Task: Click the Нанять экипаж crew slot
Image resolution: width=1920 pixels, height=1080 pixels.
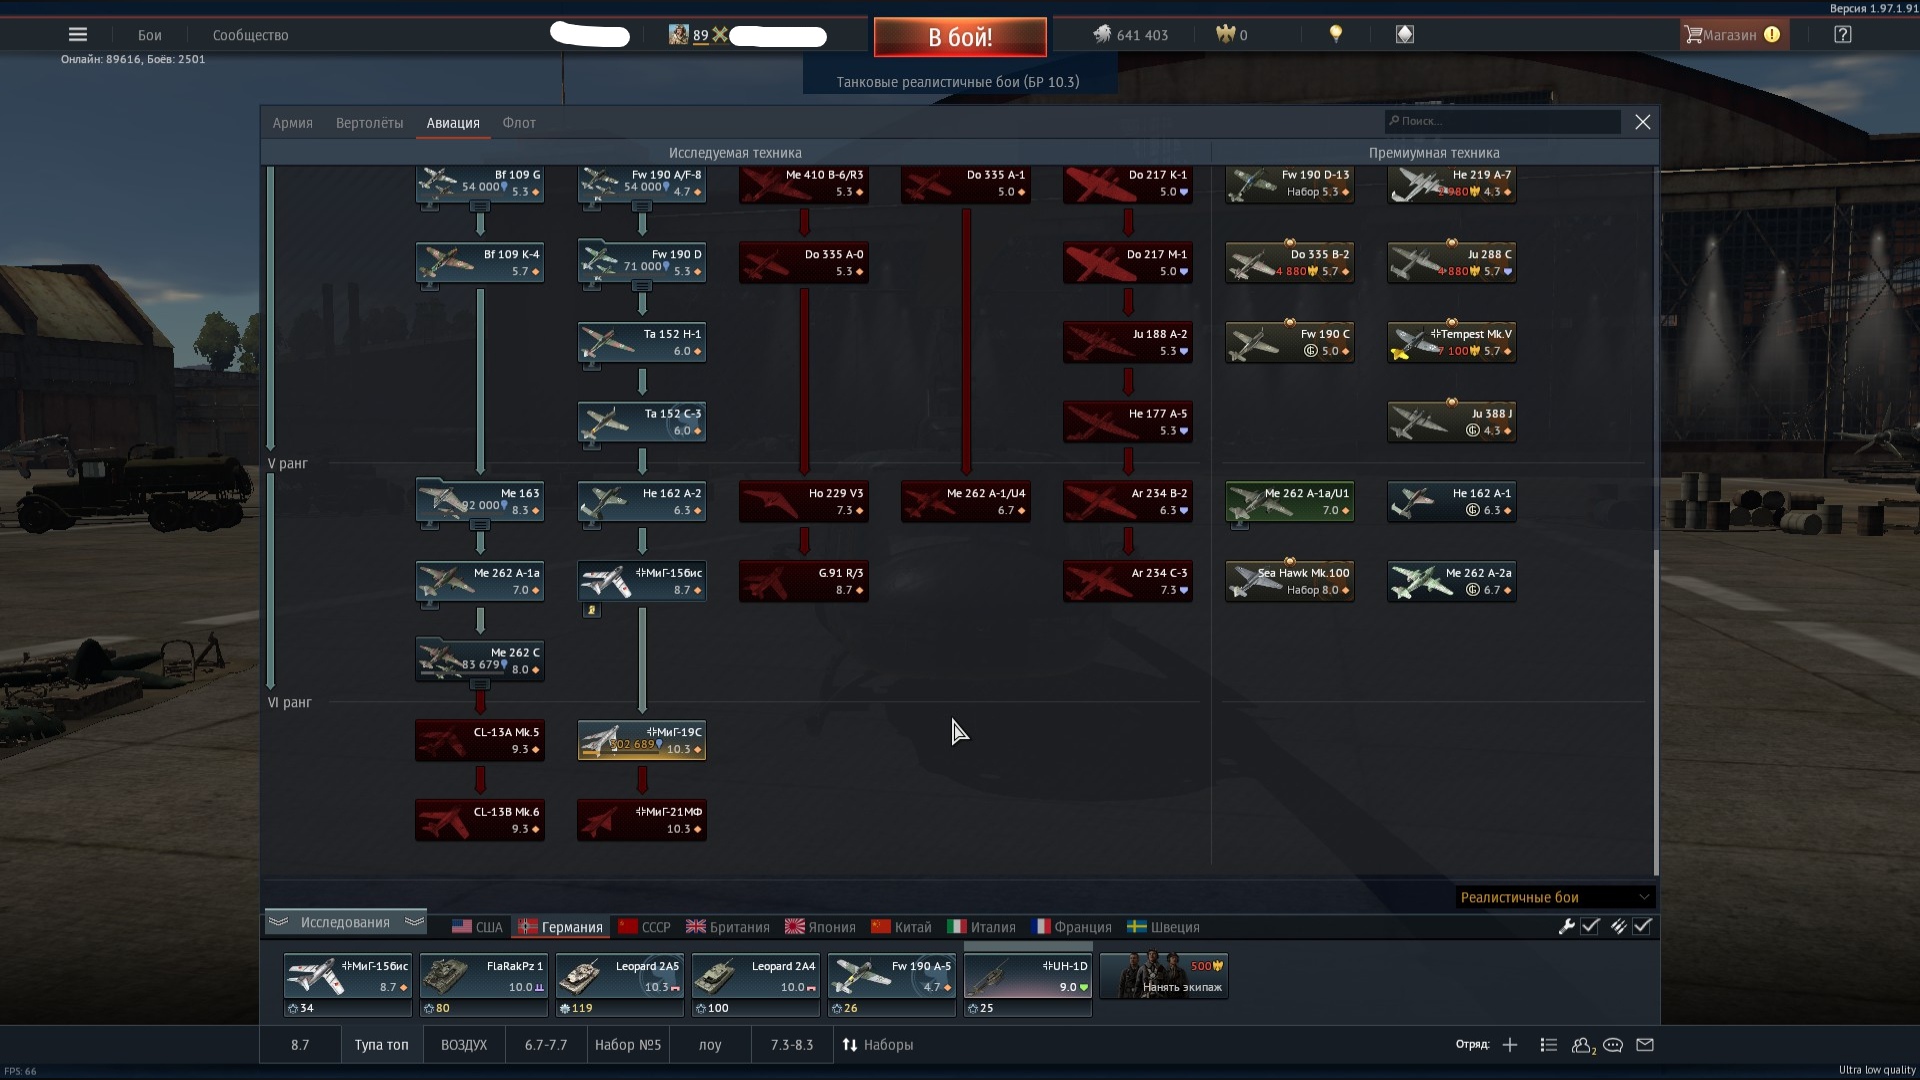Action: click(x=1164, y=976)
